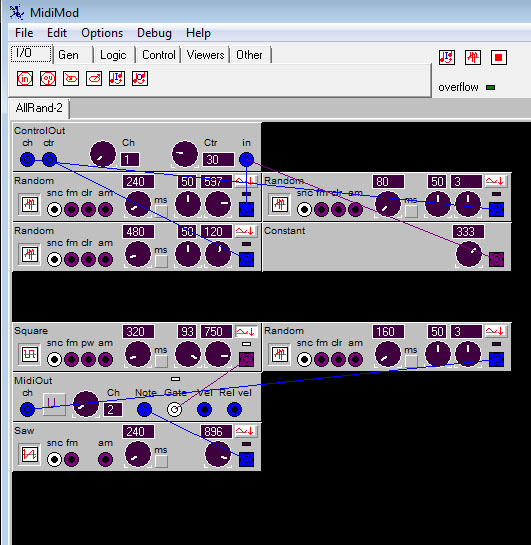Click the Saw module waveform icon
The height and width of the screenshot is (545, 531).
30,455
